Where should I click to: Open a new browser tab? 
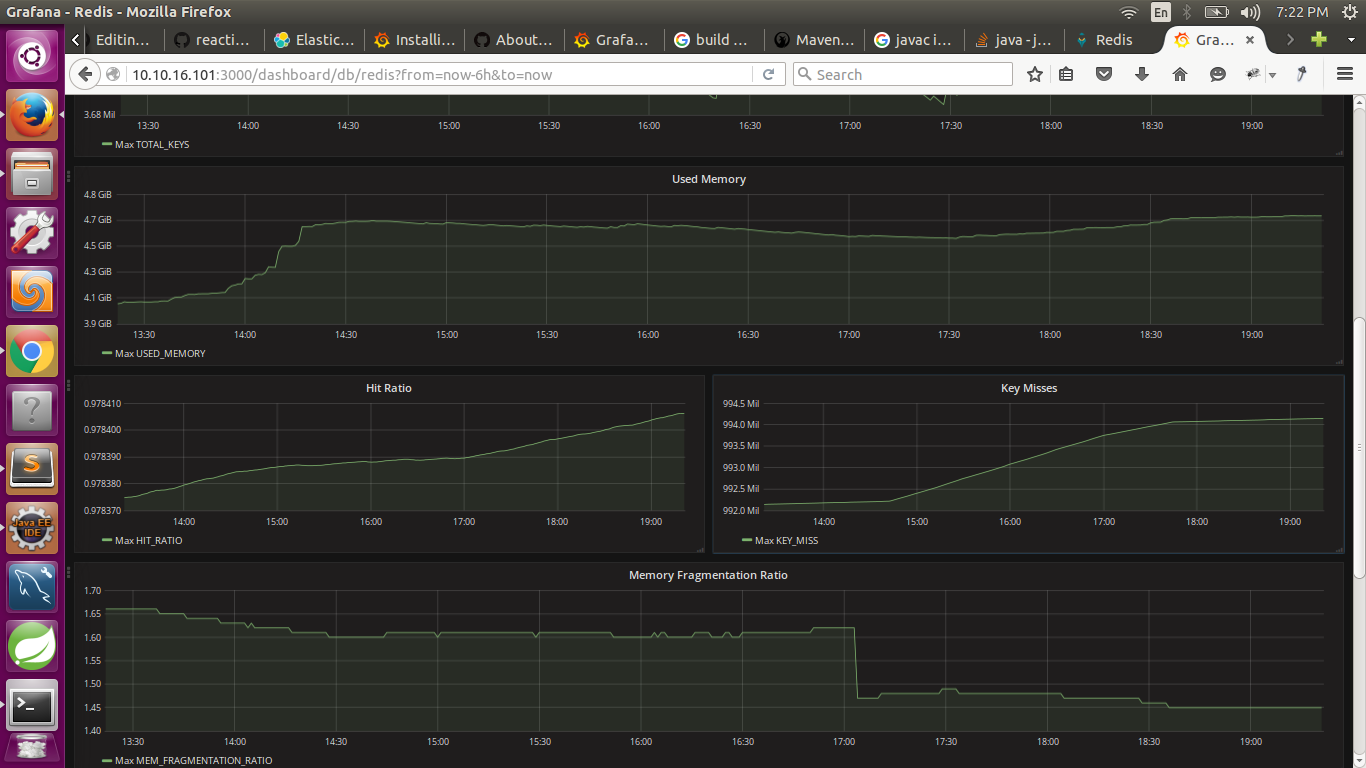(x=1319, y=39)
